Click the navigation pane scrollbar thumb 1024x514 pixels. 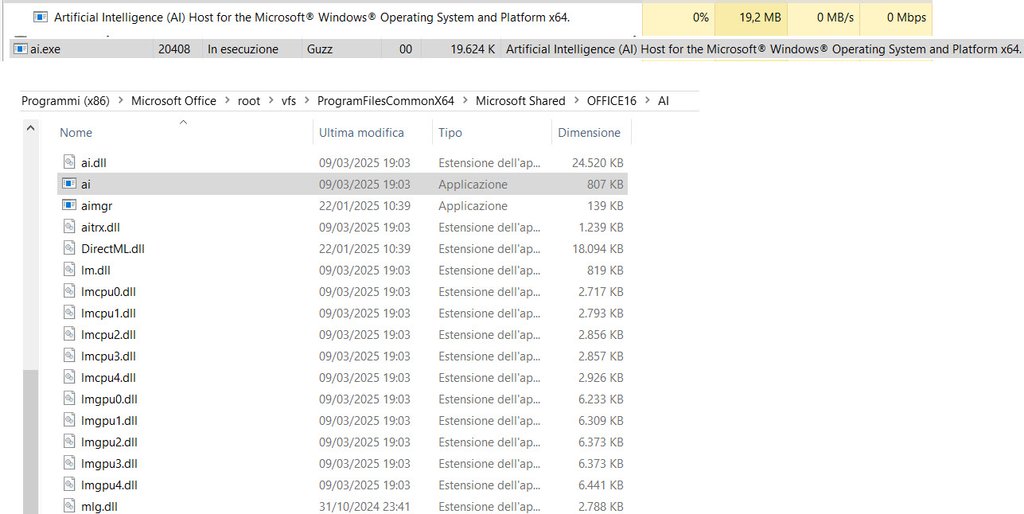coord(30,442)
